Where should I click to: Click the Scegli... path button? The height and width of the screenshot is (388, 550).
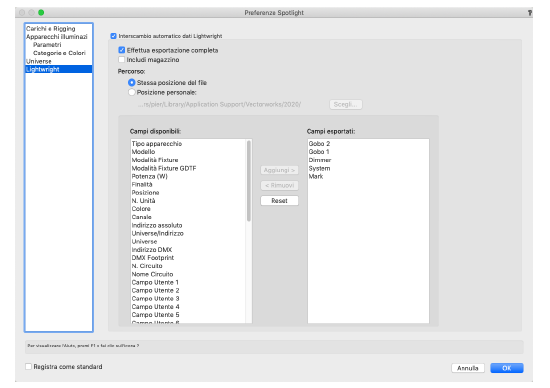pos(346,104)
